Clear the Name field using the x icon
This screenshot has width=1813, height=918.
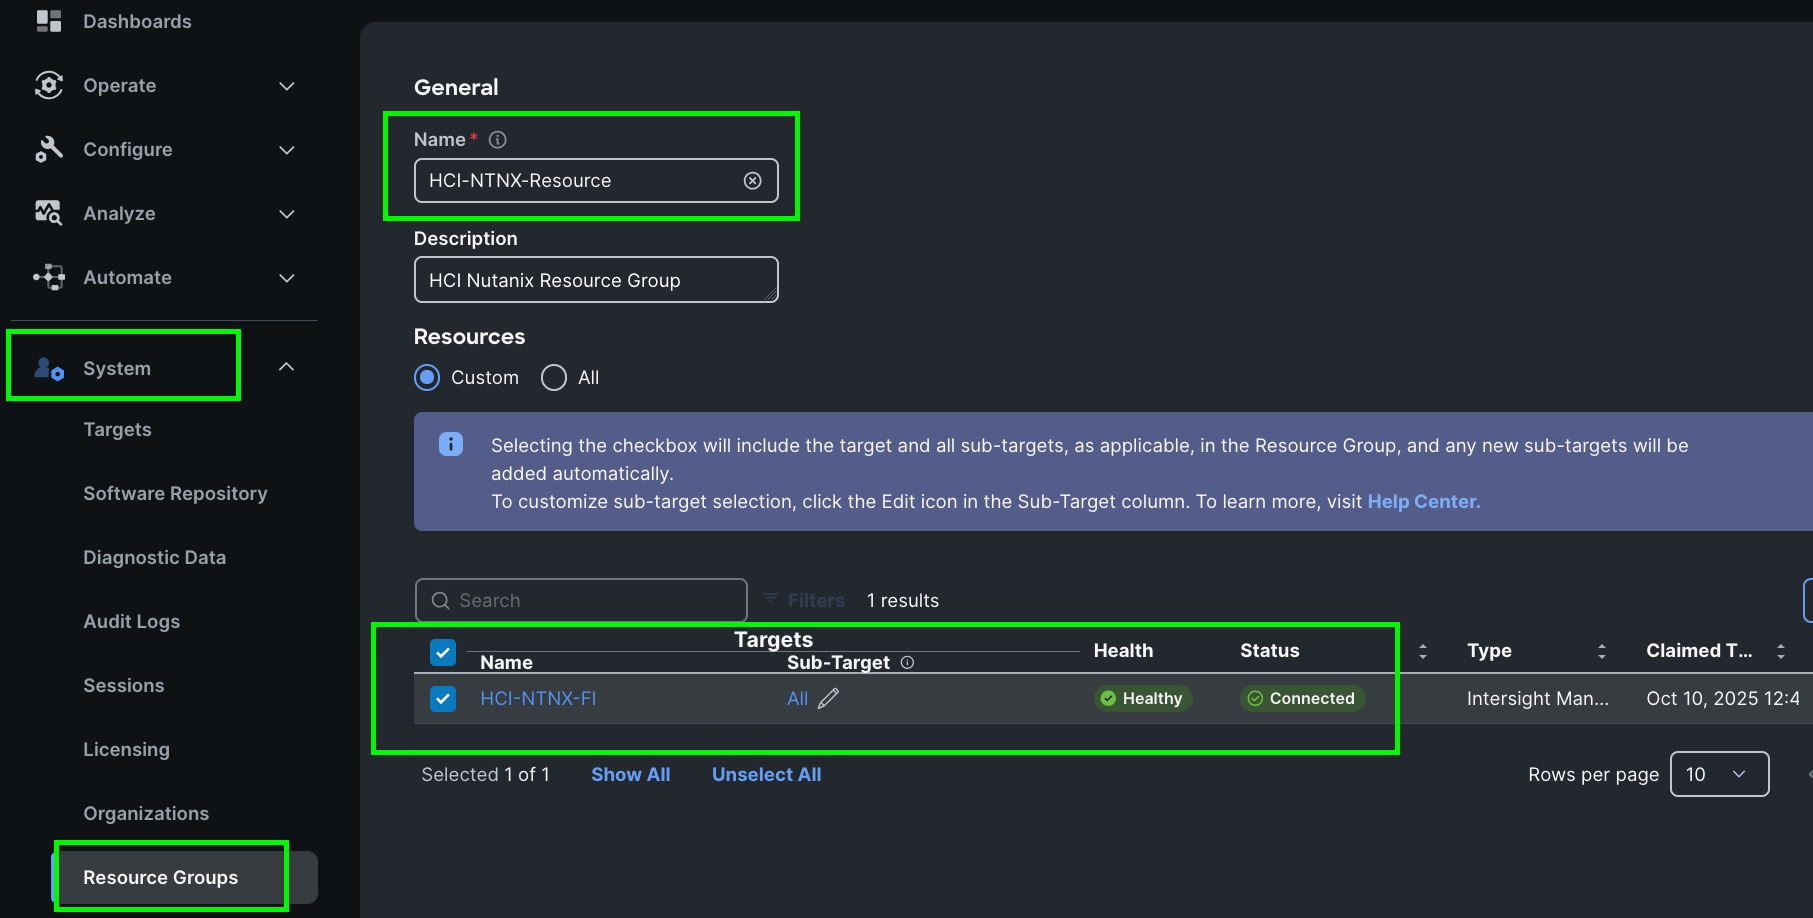coord(752,180)
